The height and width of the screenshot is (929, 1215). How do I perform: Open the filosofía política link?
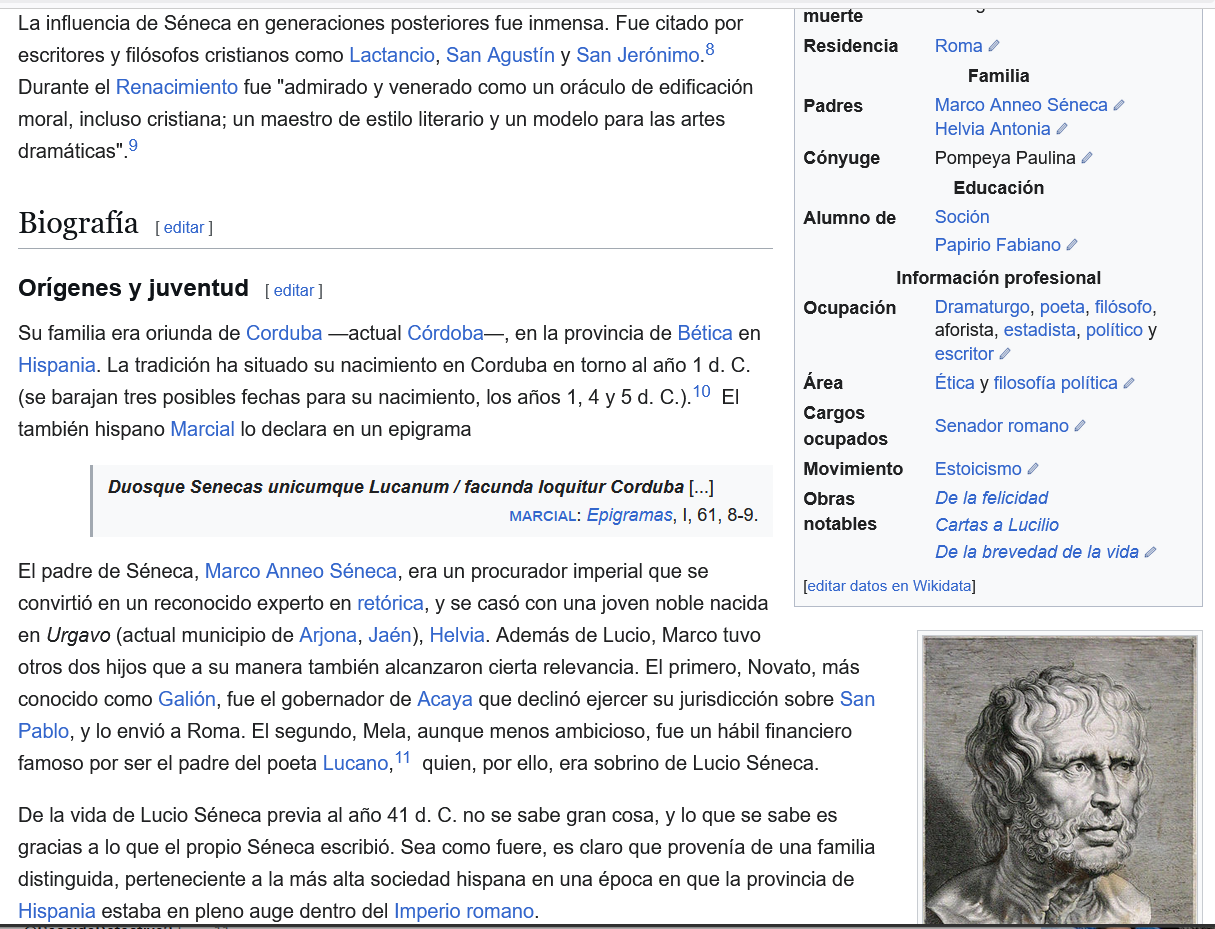coord(1056,383)
